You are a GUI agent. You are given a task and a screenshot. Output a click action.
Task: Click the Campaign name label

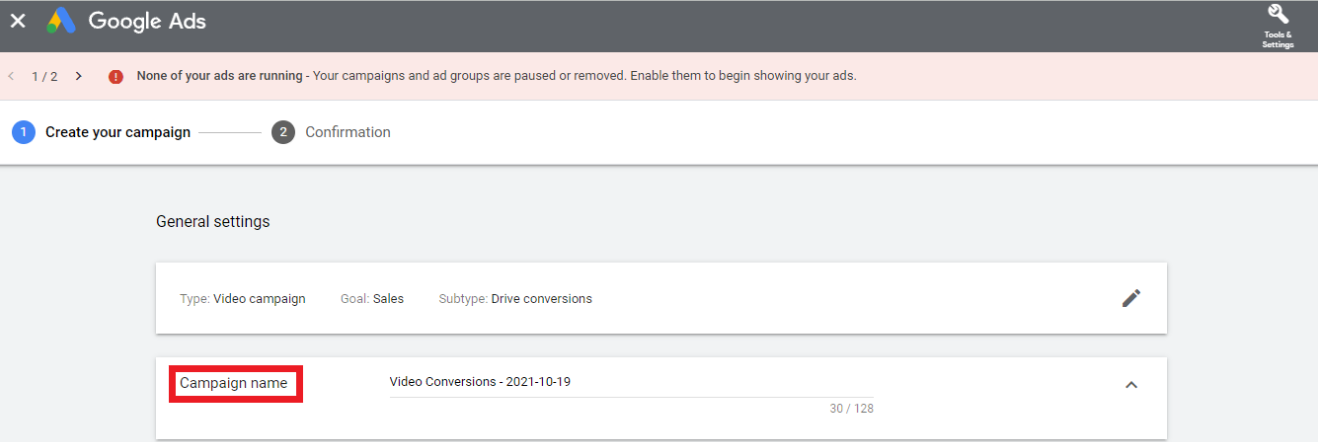[233, 383]
